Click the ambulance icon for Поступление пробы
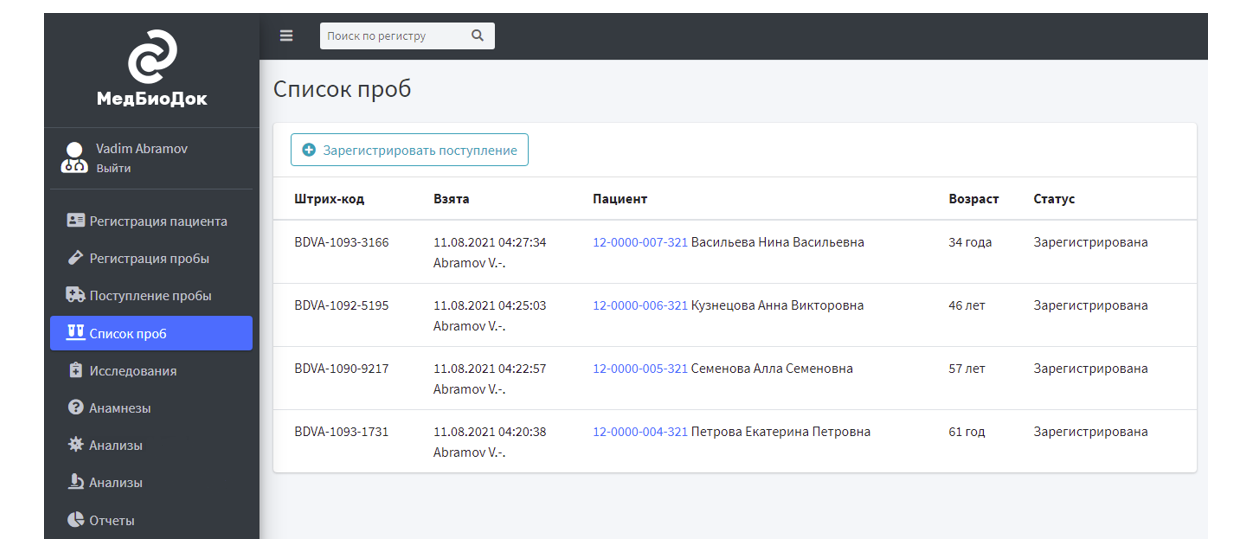Viewport: 1235px width, 558px height. pyautogui.click(x=75, y=295)
